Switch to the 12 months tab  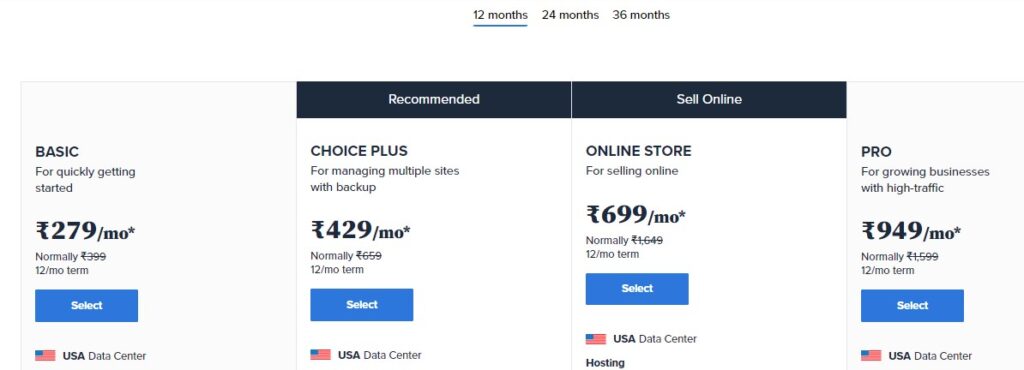click(x=500, y=15)
